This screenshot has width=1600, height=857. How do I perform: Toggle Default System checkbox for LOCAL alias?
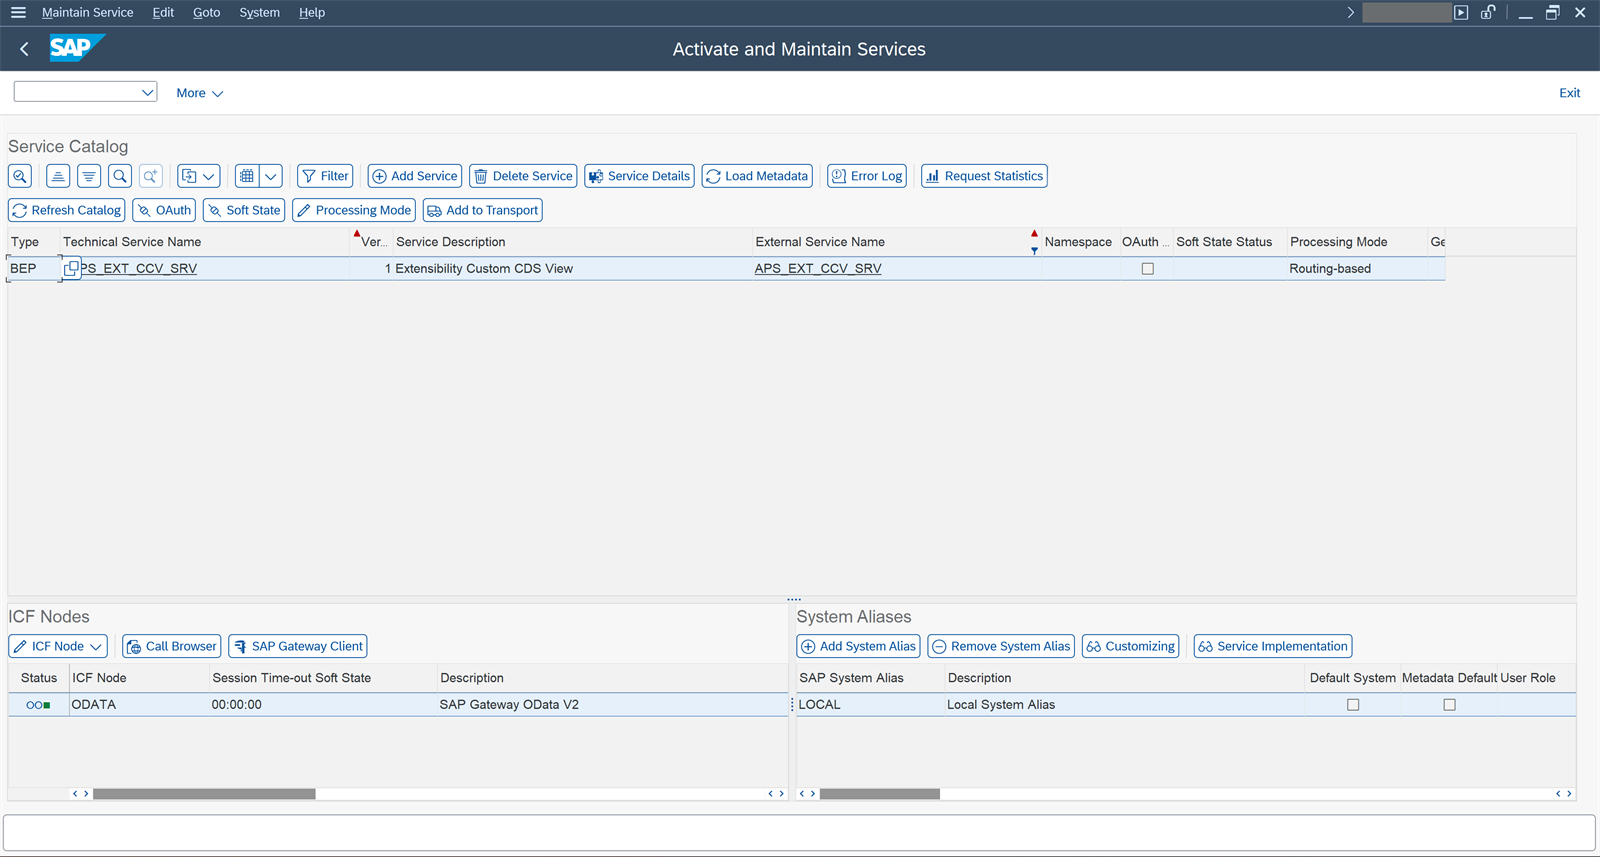point(1353,705)
